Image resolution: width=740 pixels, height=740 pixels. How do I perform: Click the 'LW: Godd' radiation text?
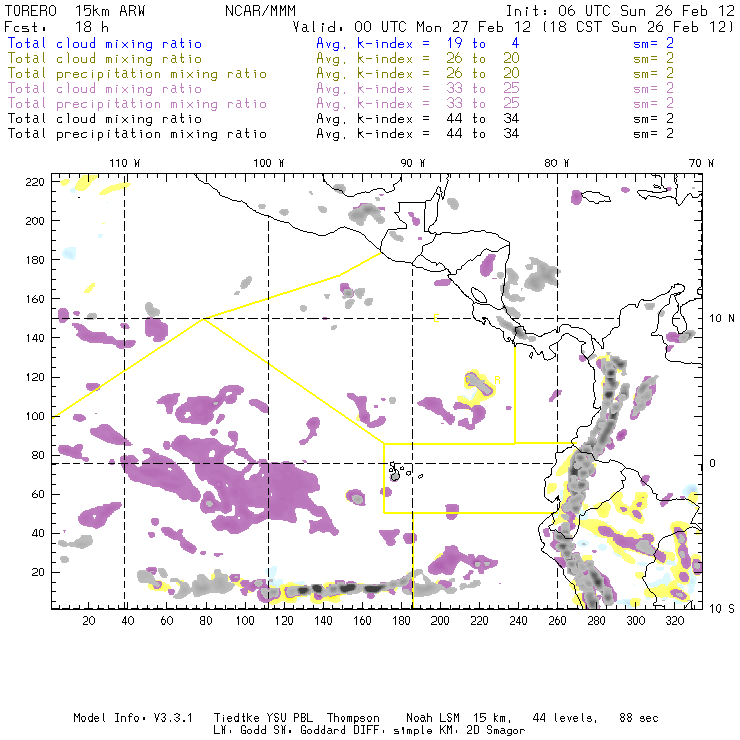pyautogui.click(x=240, y=730)
